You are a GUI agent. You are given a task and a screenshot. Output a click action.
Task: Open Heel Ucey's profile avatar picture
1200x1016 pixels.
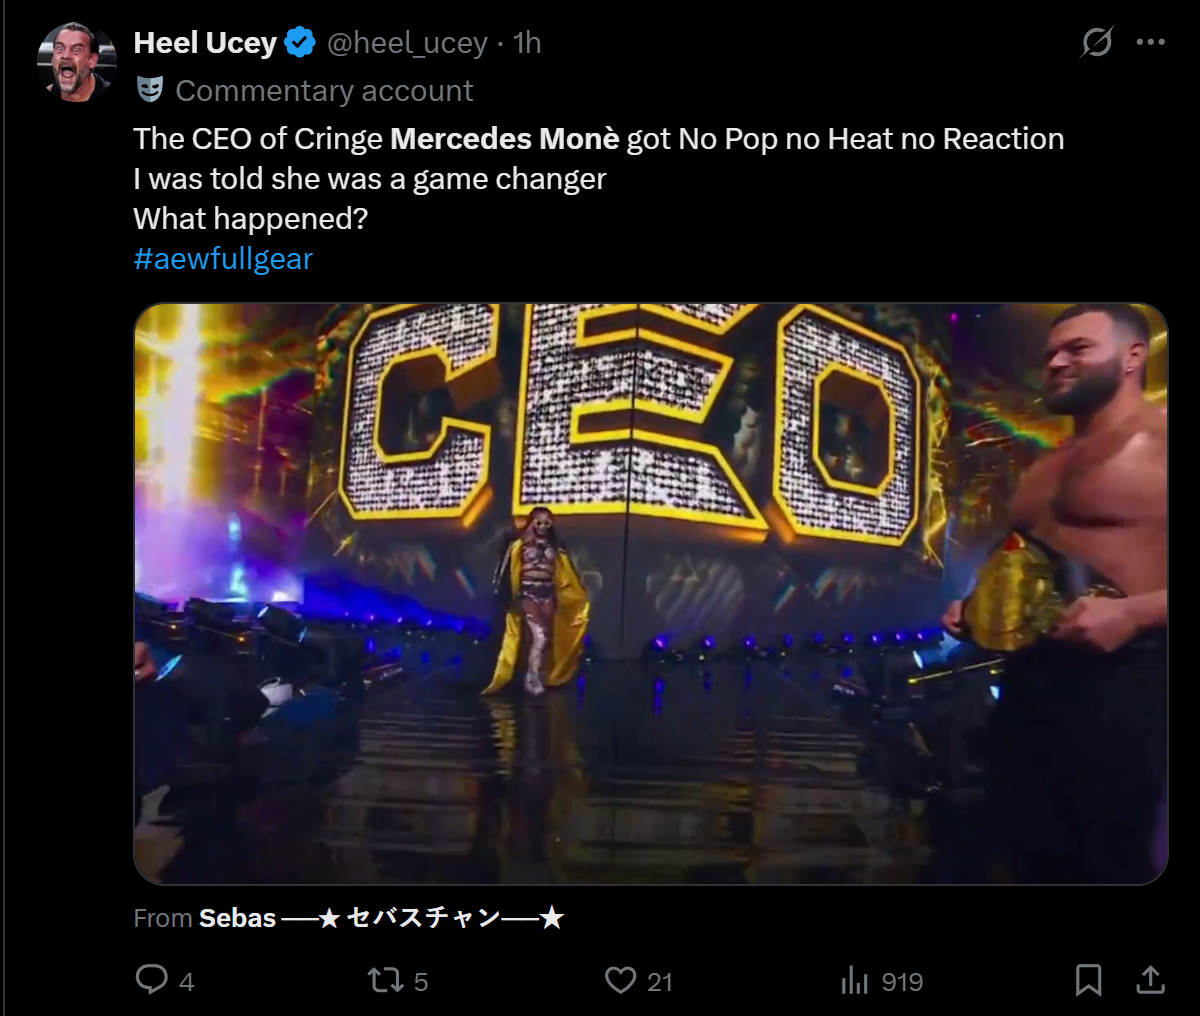pyautogui.click(x=76, y=61)
